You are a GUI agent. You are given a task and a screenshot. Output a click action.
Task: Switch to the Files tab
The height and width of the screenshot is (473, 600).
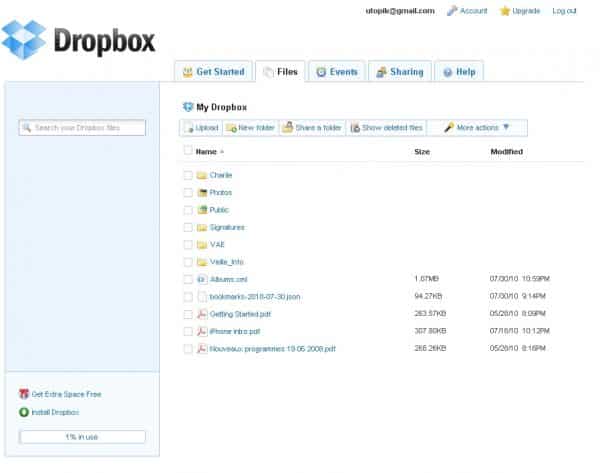[x=280, y=72]
